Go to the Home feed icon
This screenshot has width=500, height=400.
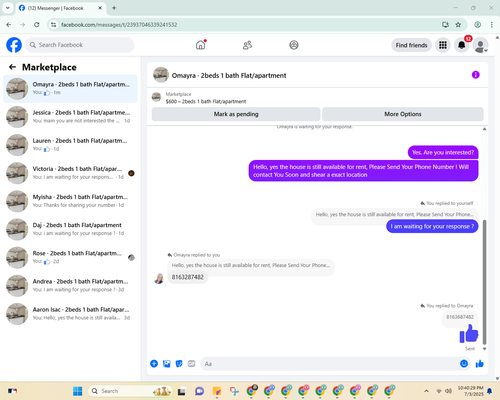point(201,45)
